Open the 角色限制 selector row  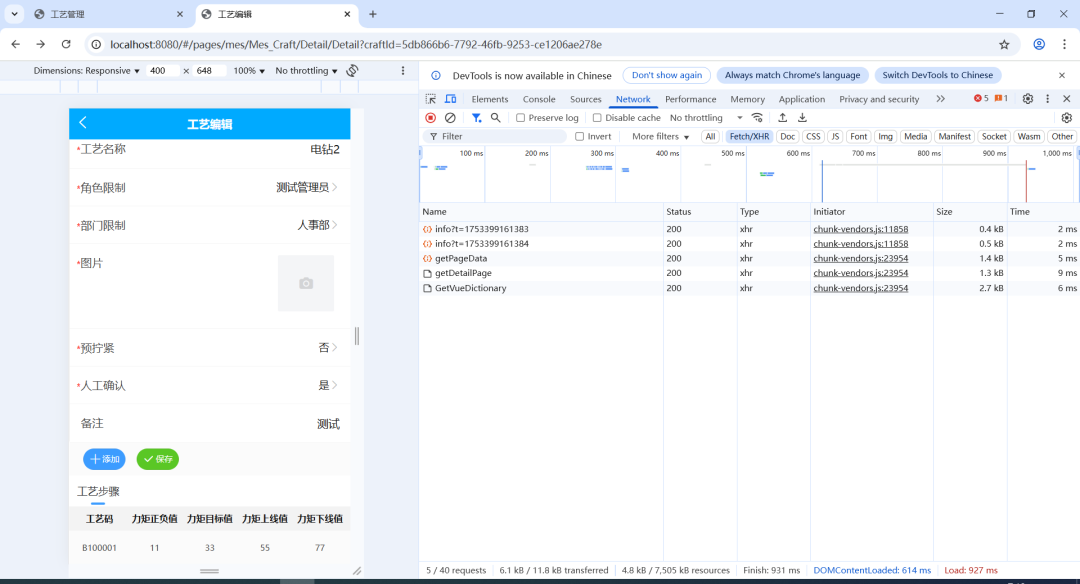point(210,187)
